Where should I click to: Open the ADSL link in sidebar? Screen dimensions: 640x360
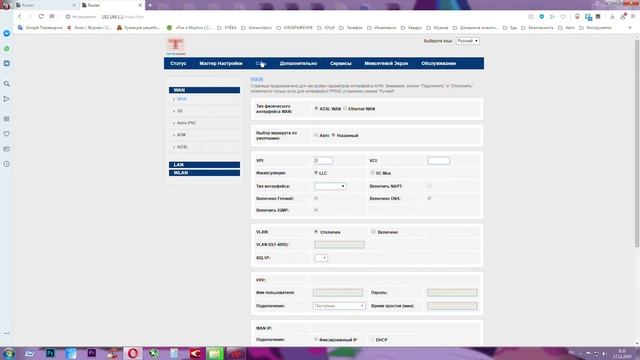click(x=182, y=147)
